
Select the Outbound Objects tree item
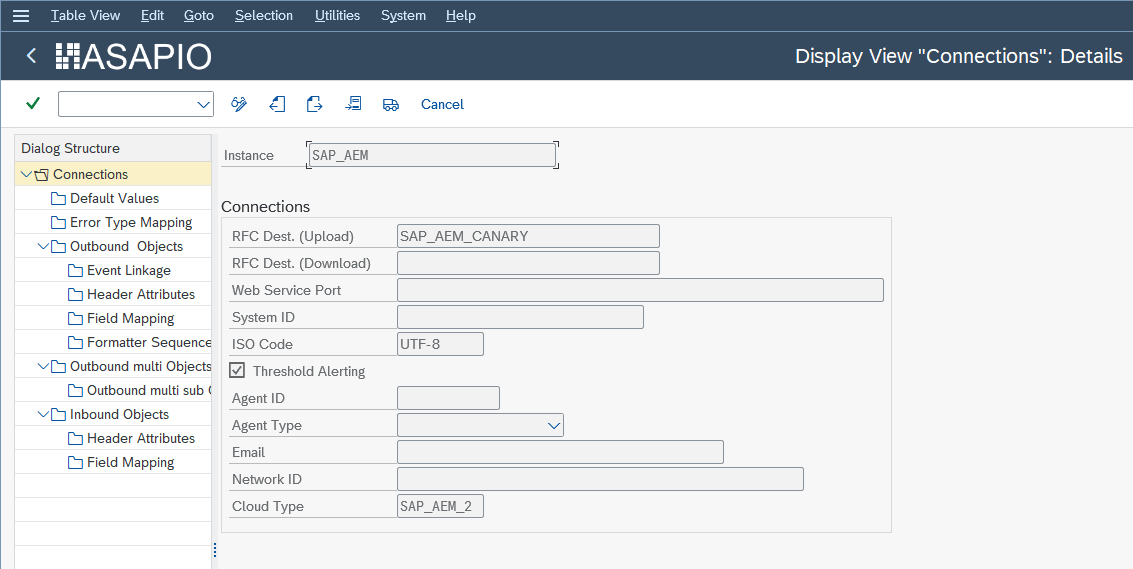126,246
